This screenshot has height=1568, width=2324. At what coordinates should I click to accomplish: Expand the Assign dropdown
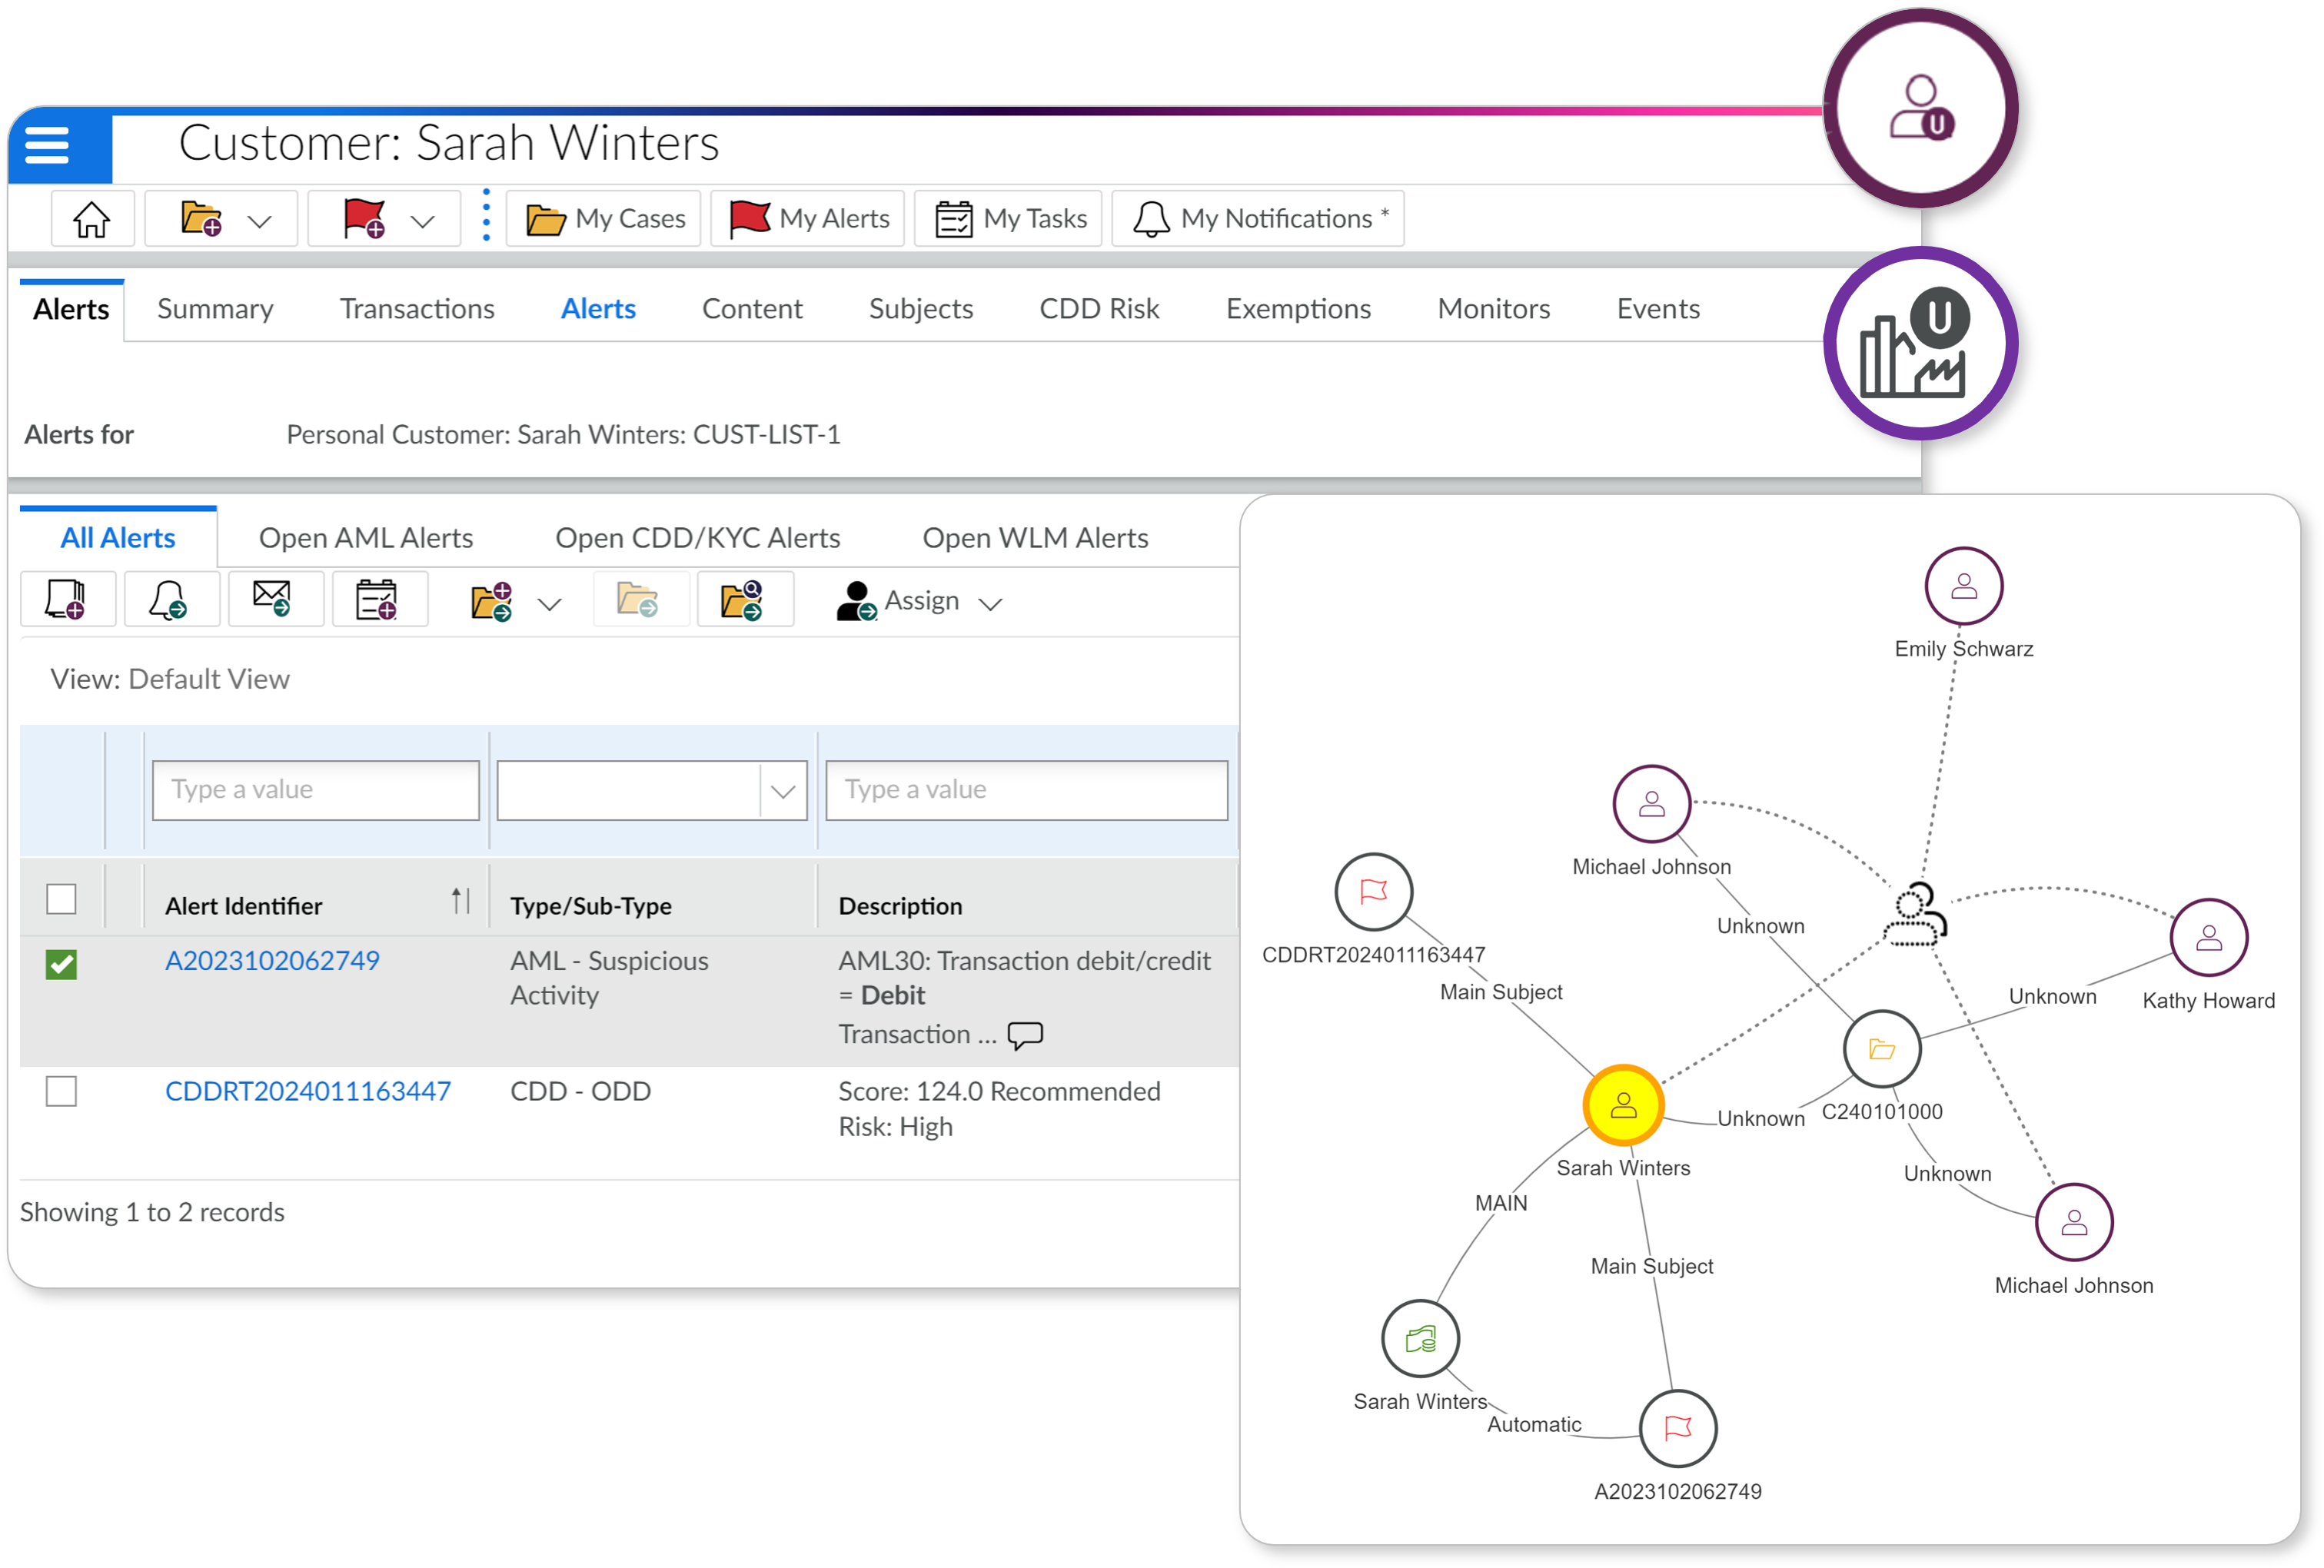(990, 604)
